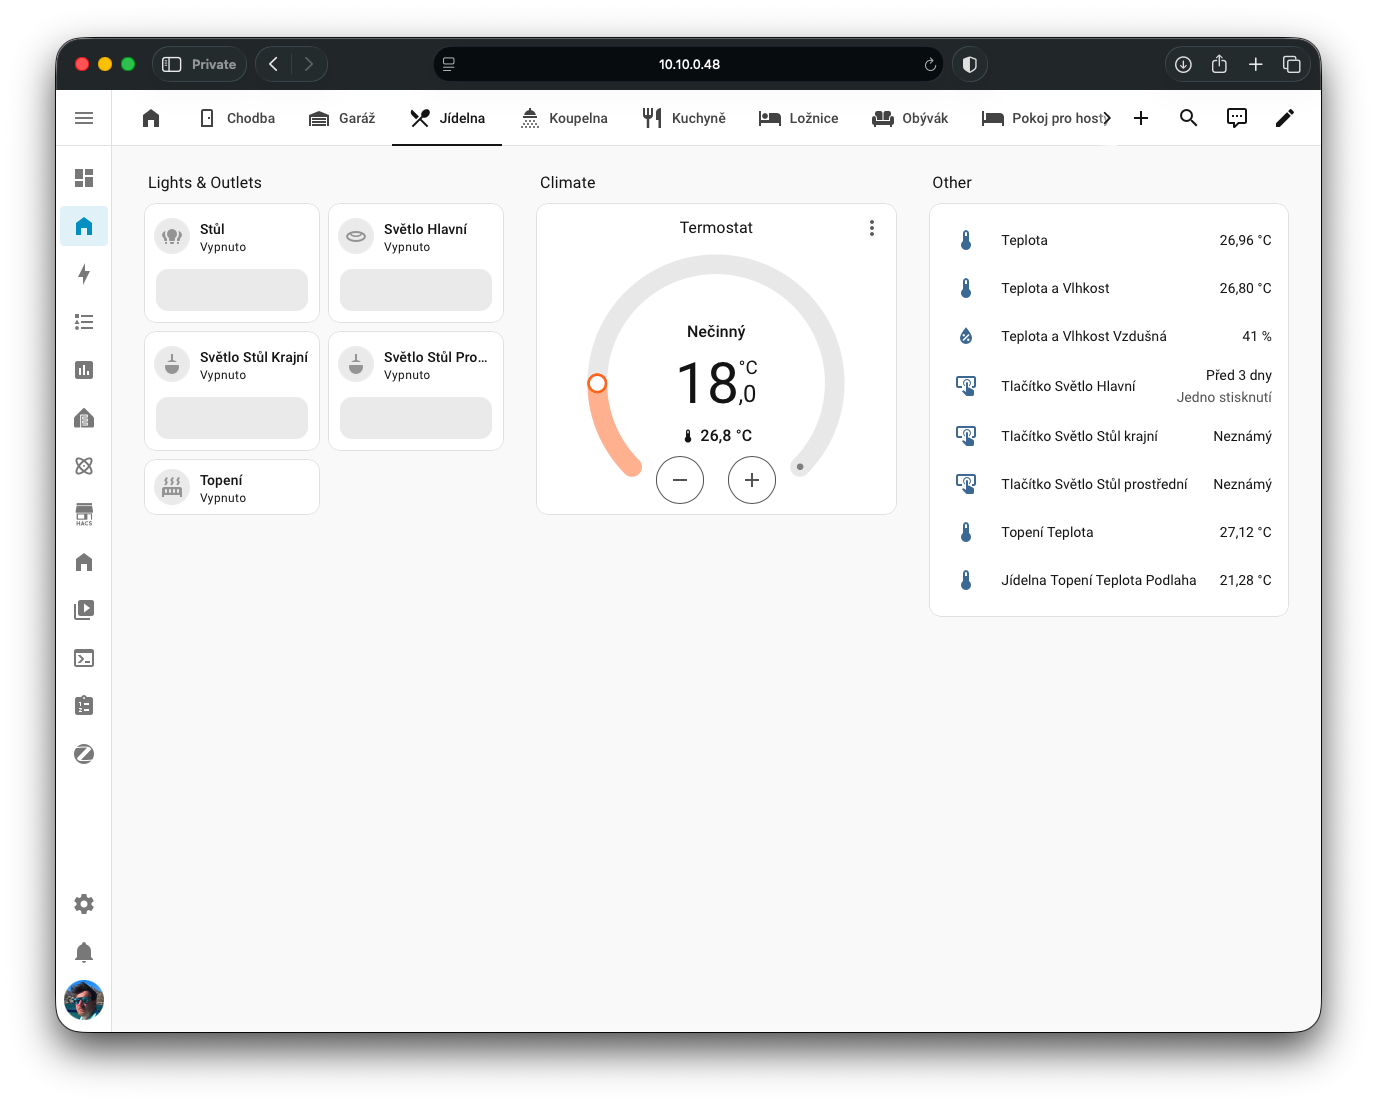1377x1106 pixels.
Task: Toggle the Světlo Hlavní light icon
Action: [356, 237]
